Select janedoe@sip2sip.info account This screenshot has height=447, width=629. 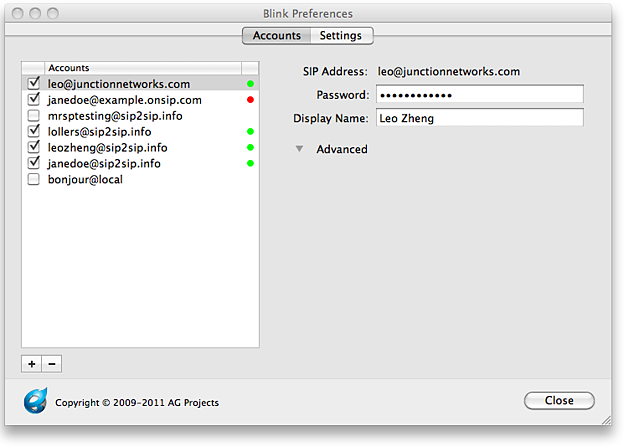140,163
